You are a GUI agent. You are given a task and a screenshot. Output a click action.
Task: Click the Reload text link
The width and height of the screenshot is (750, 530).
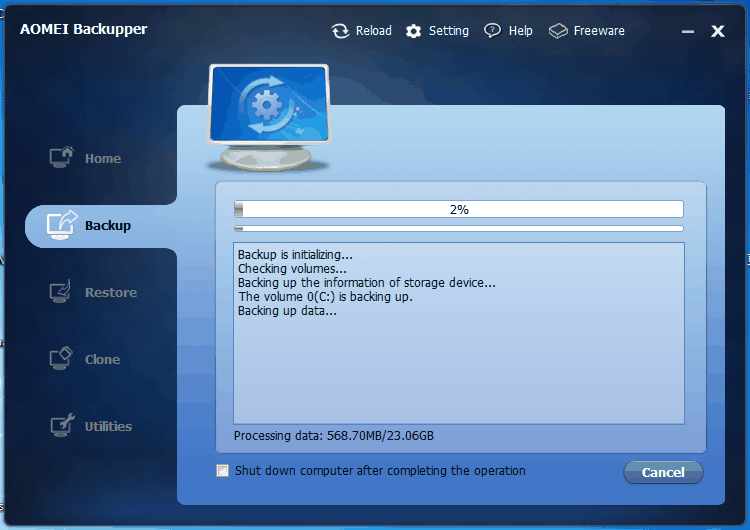pos(374,31)
